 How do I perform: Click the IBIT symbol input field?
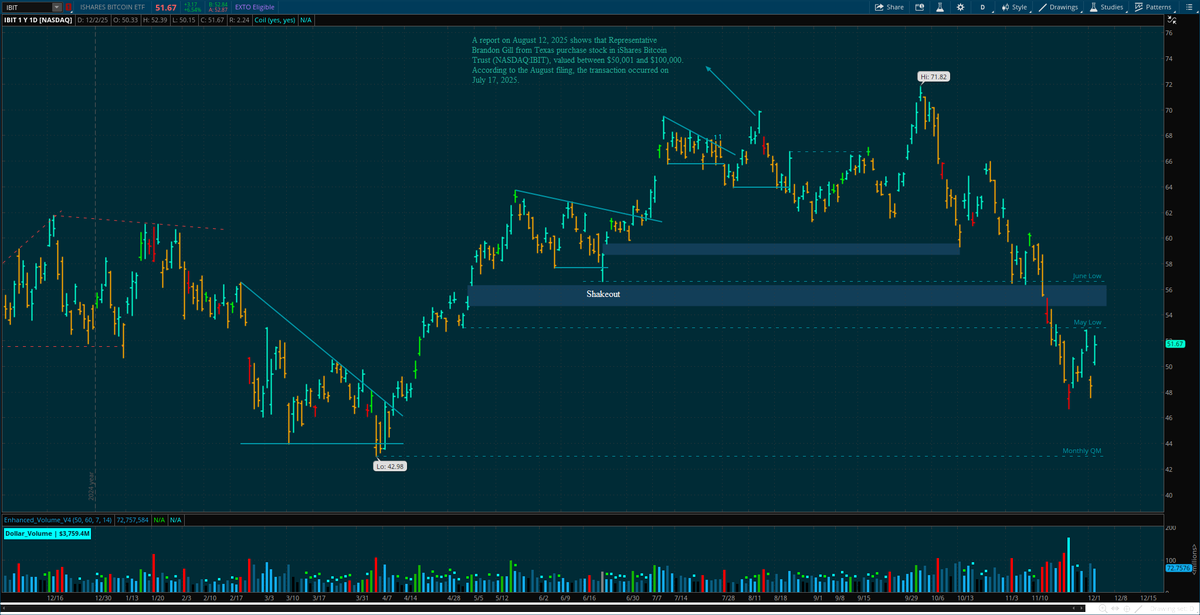coord(27,7)
